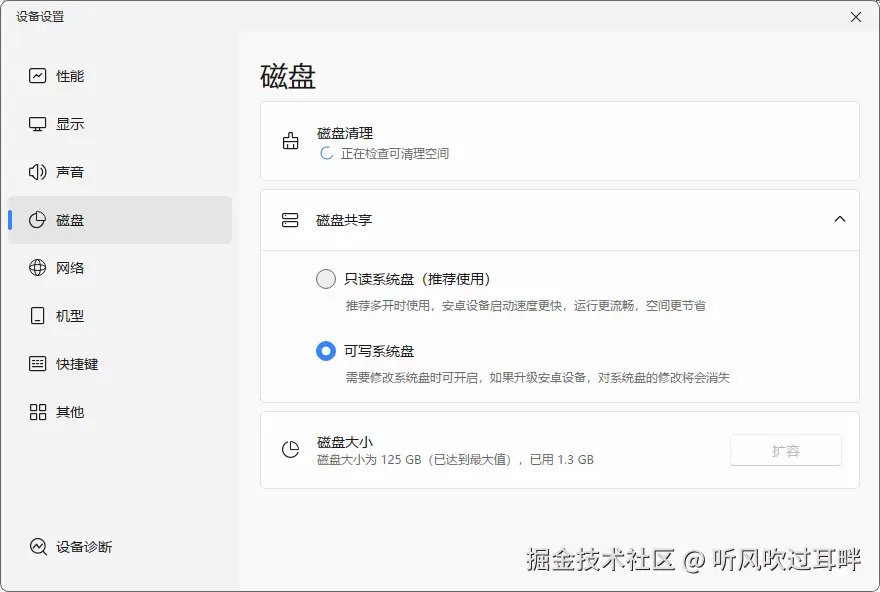The image size is (880, 592).
Task: Close the 设备设置 window
Action: pyautogui.click(x=855, y=17)
